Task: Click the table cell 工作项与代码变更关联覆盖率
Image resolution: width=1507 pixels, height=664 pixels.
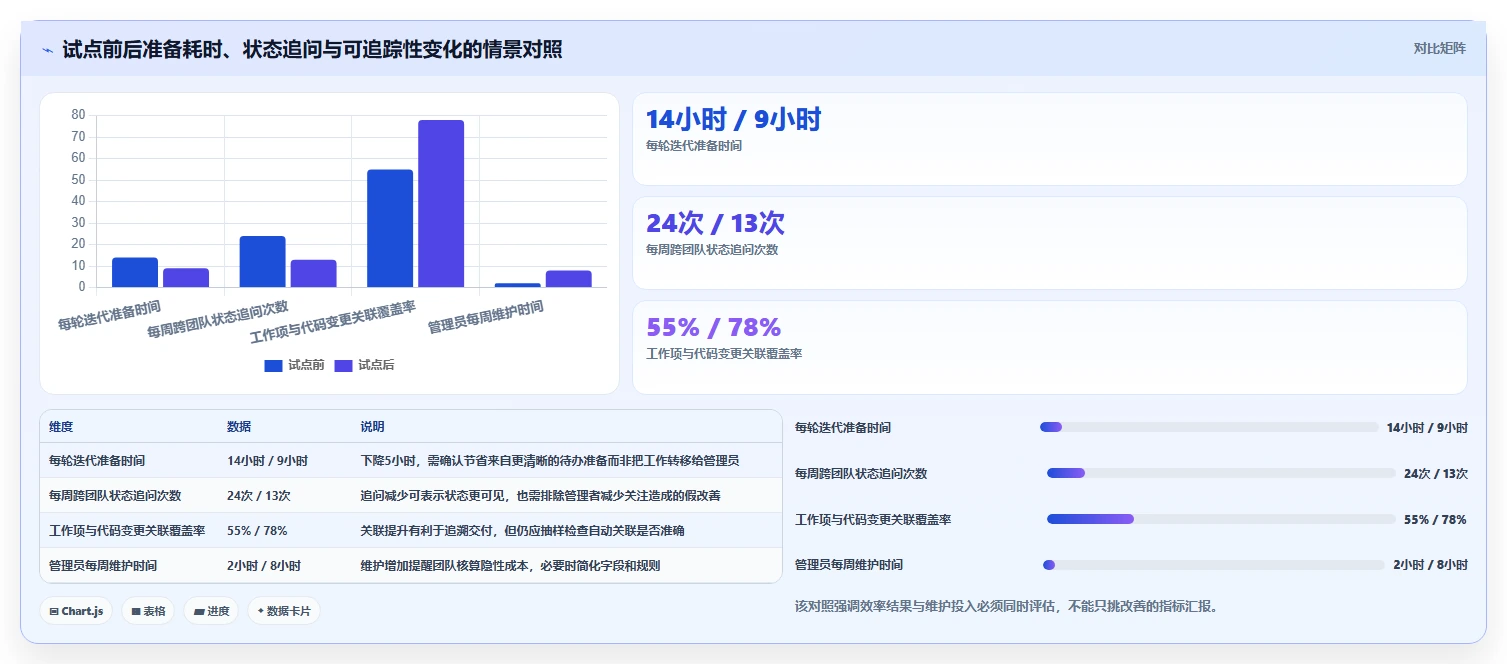Action: (127, 531)
